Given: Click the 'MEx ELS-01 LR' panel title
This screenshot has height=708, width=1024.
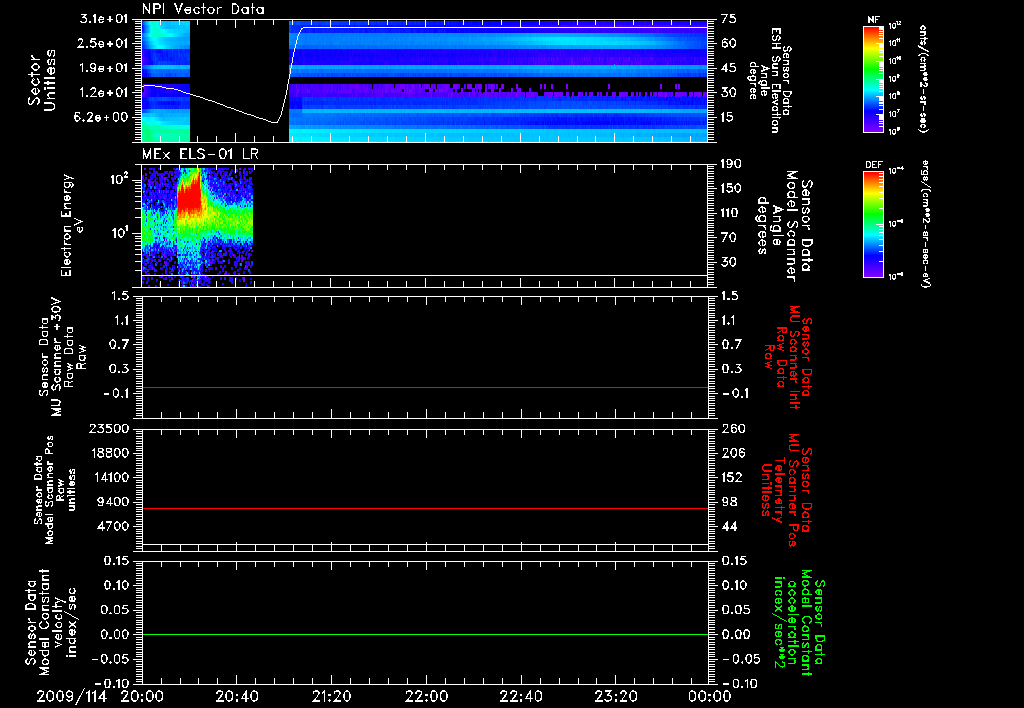Looking at the screenshot, I should point(200,154).
